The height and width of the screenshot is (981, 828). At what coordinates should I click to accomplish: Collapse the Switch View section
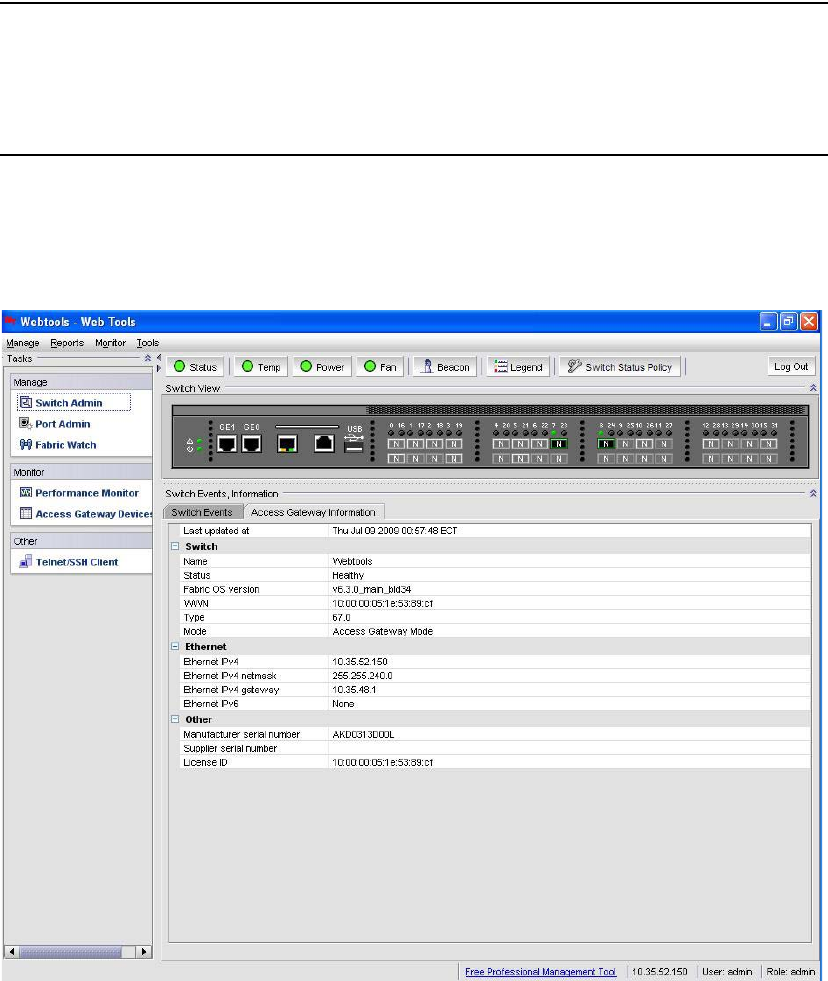point(813,388)
